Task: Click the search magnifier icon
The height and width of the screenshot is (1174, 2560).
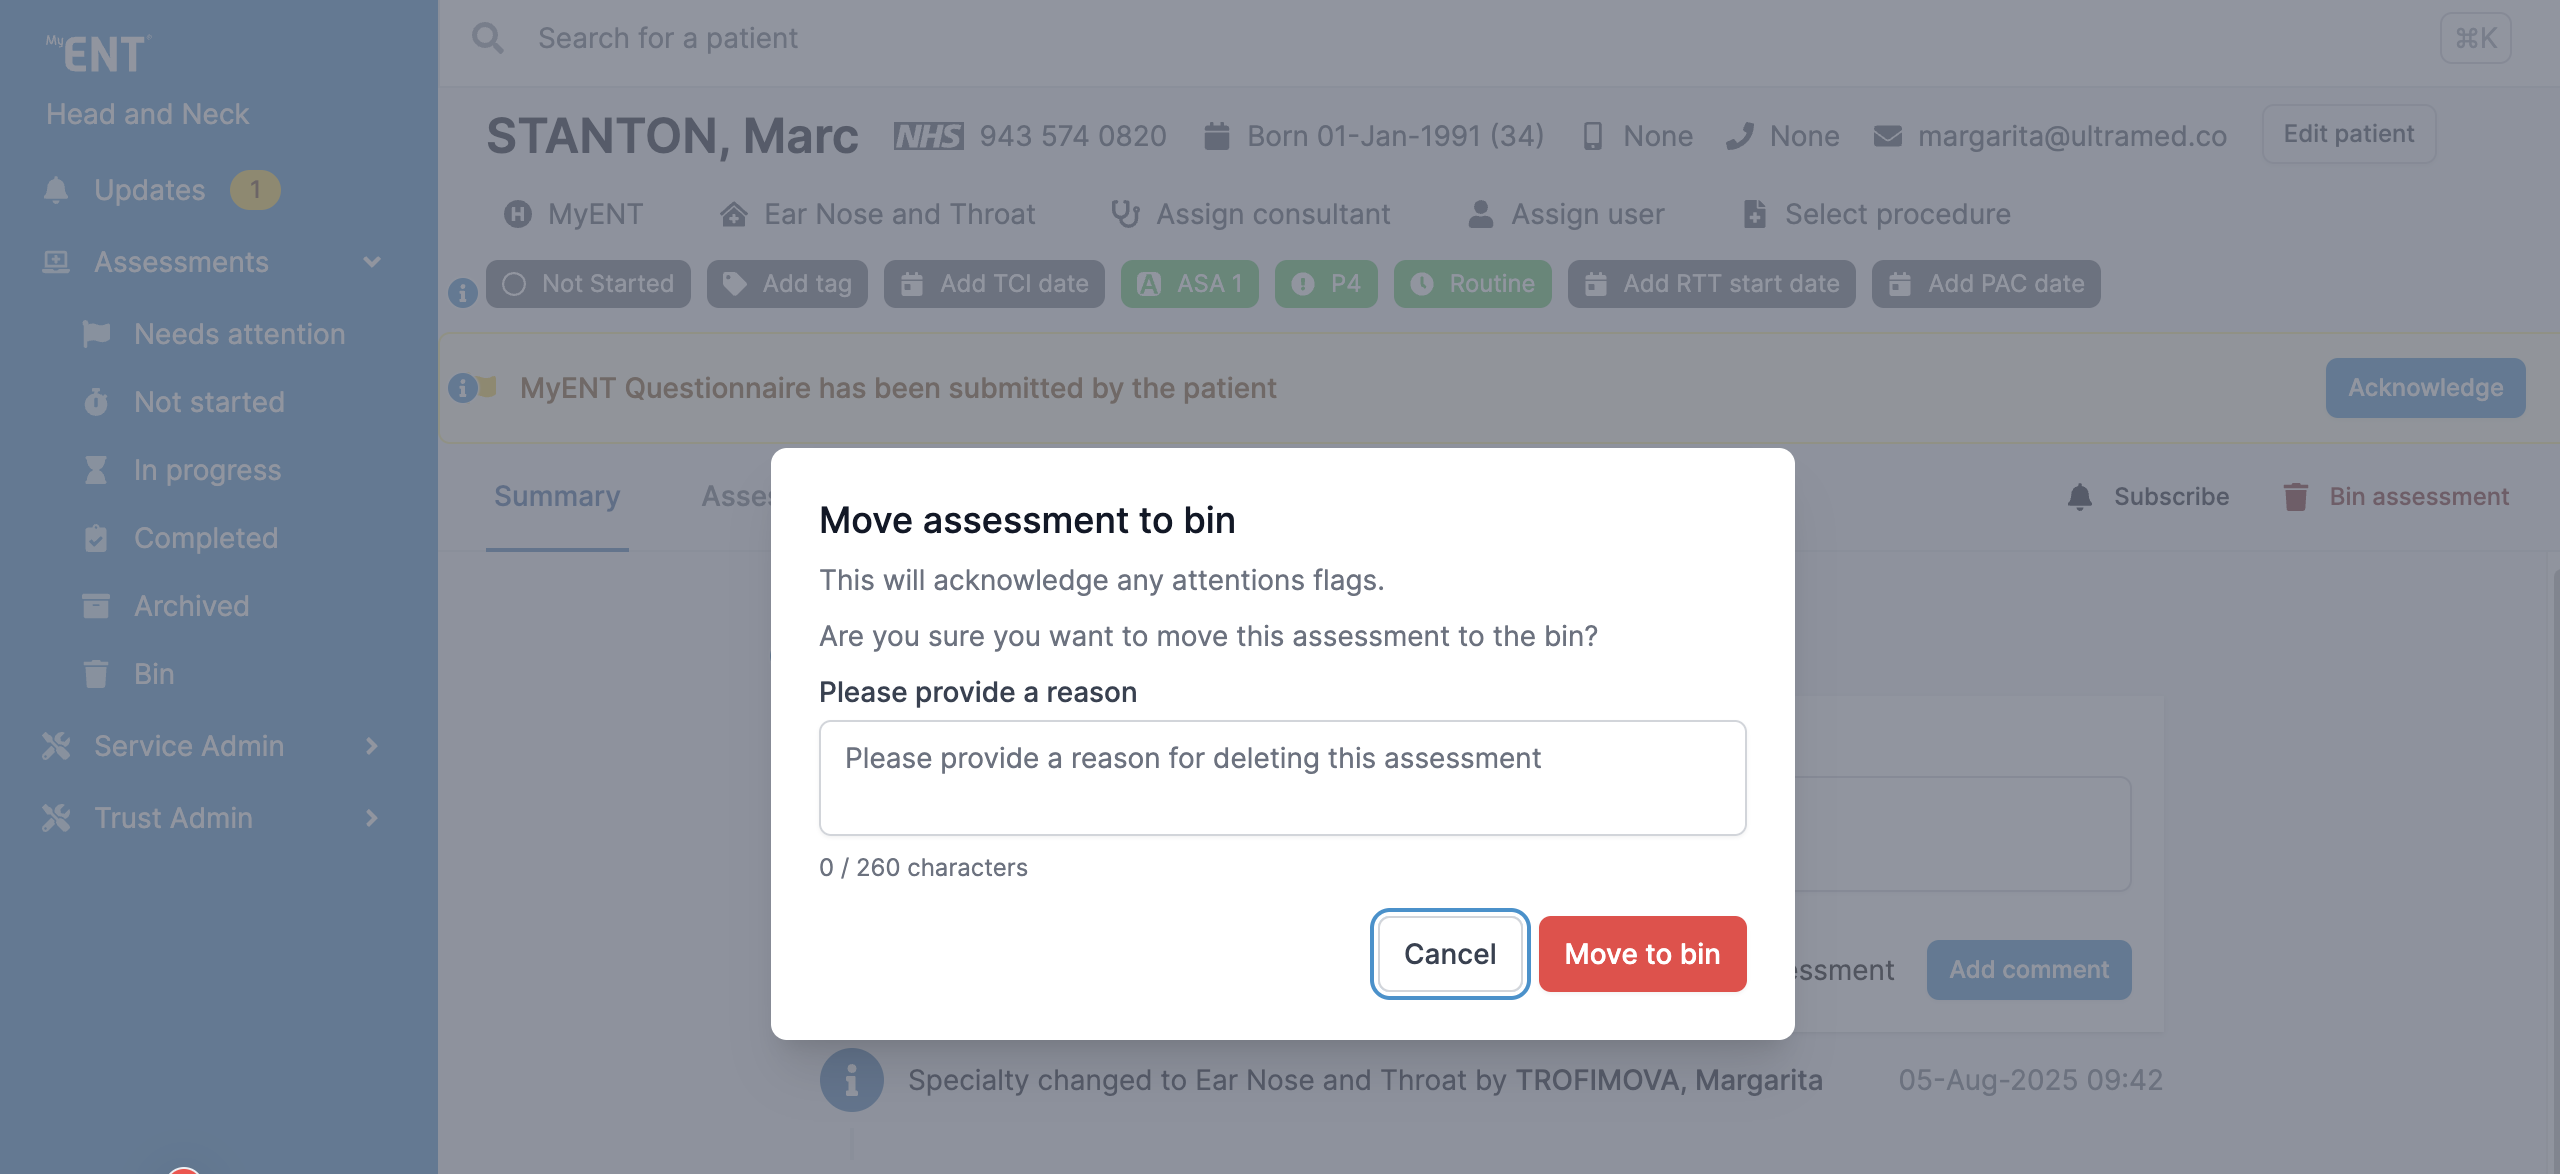Action: tap(488, 38)
